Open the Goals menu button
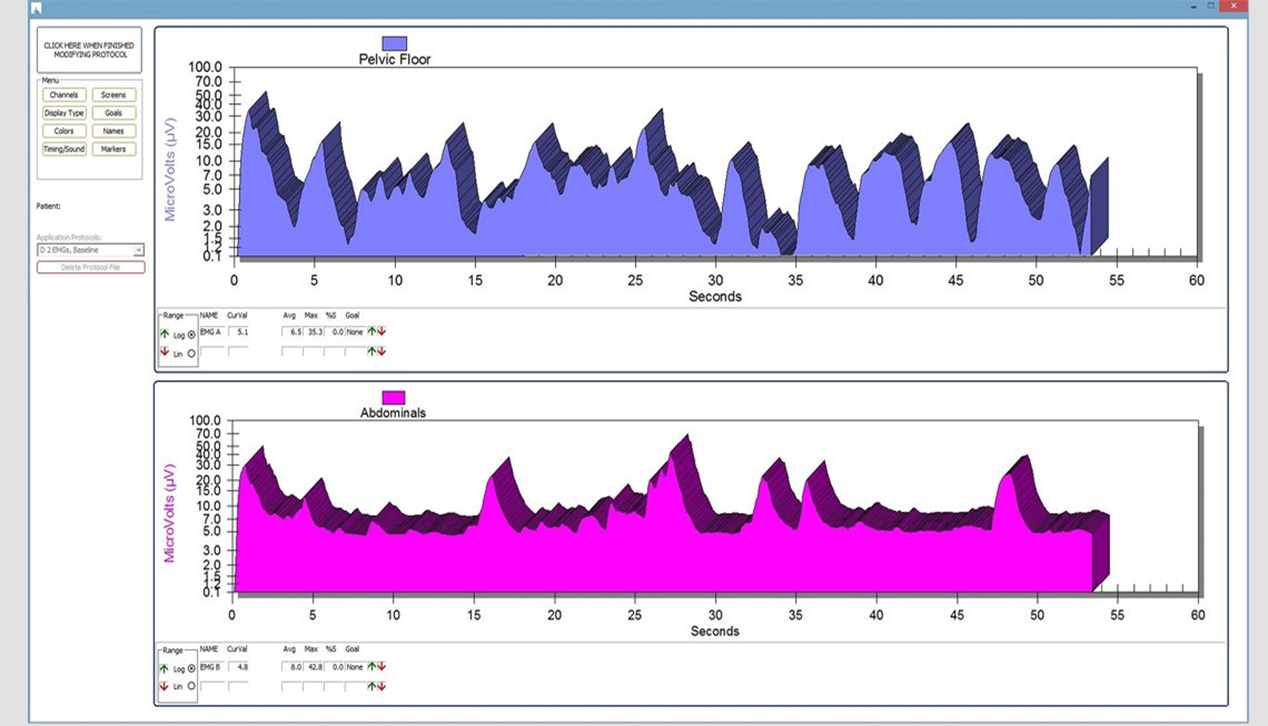The image size is (1268, 726). coord(113,113)
